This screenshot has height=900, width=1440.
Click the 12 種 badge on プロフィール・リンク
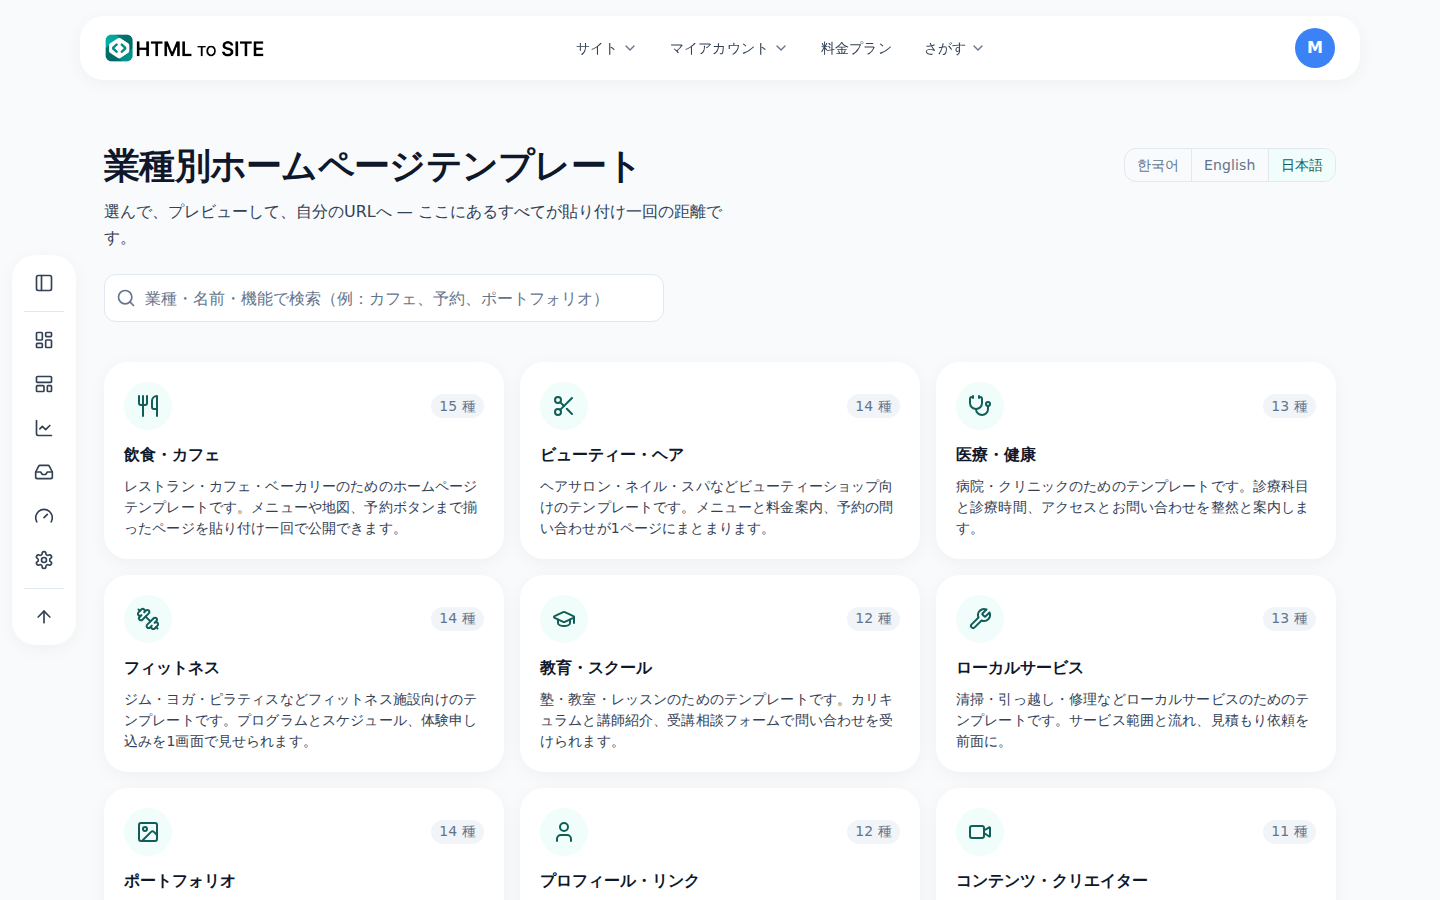[874, 832]
